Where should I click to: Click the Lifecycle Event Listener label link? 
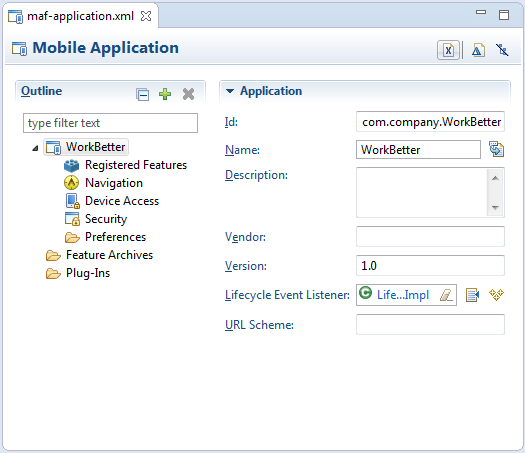coord(287,295)
